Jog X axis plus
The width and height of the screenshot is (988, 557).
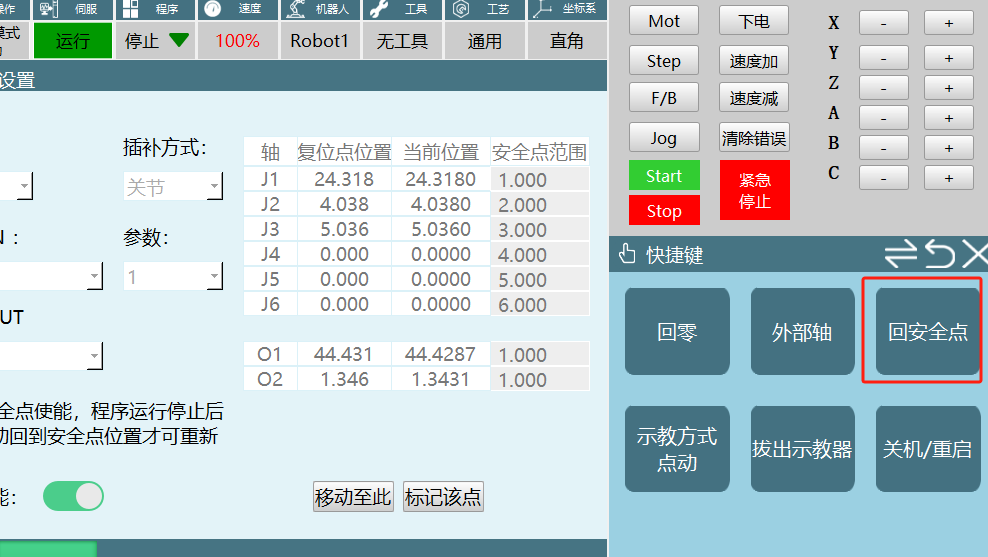tap(949, 23)
